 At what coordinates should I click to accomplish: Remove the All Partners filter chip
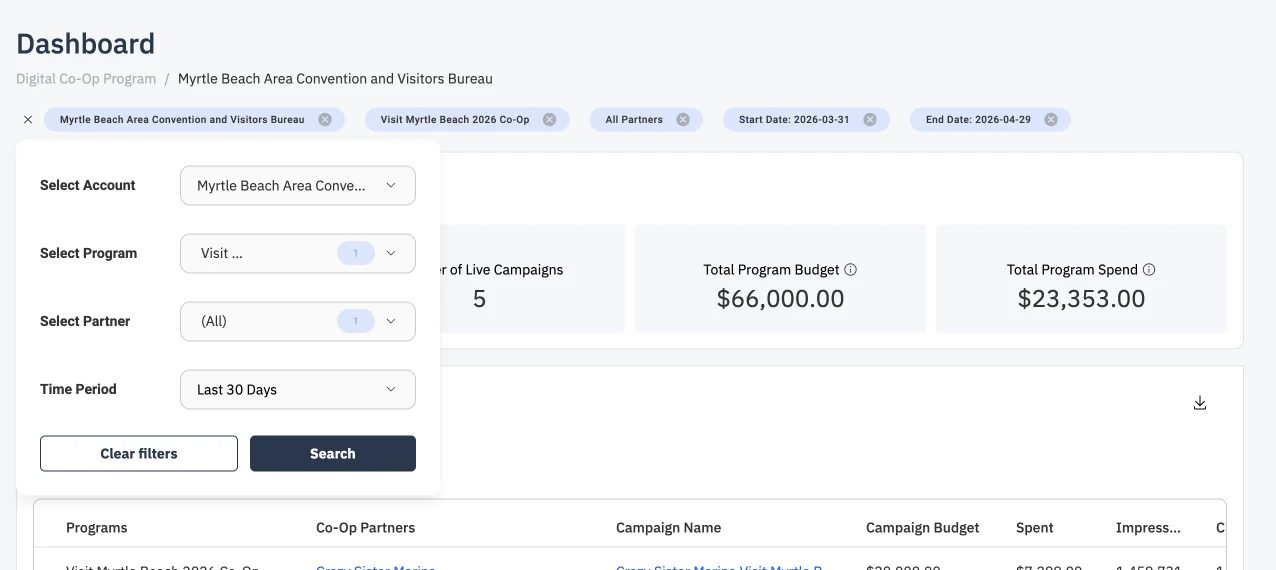[682, 120]
